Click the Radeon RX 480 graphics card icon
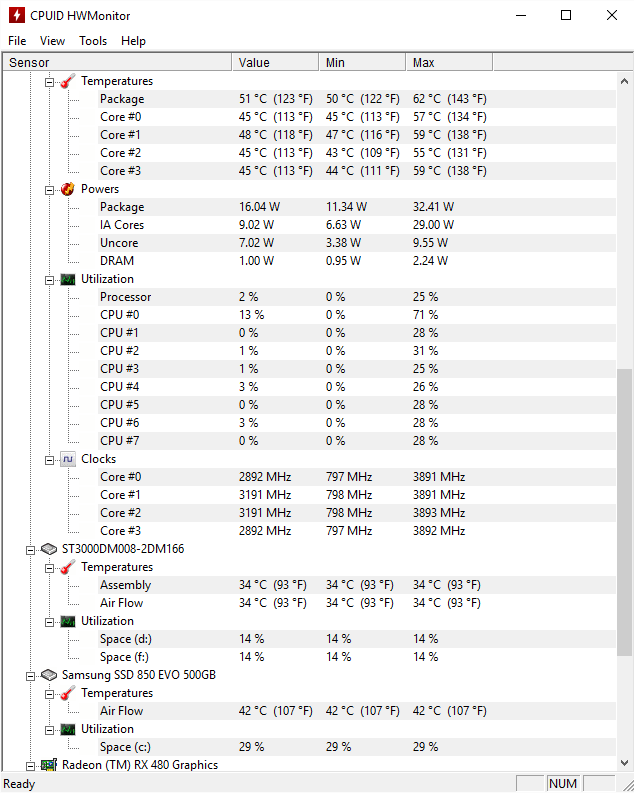The image size is (634, 793). (x=49, y=765)
